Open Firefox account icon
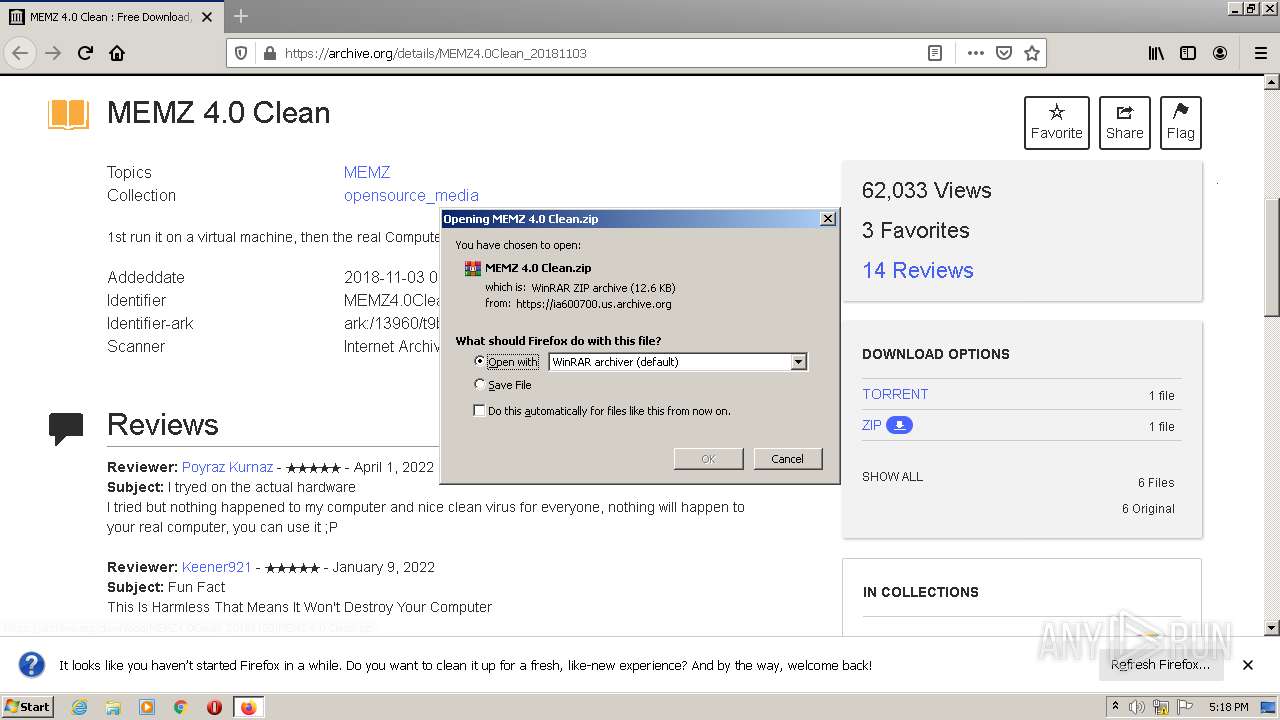Viewport: 1280px width, 720px height. [1220, 53]
